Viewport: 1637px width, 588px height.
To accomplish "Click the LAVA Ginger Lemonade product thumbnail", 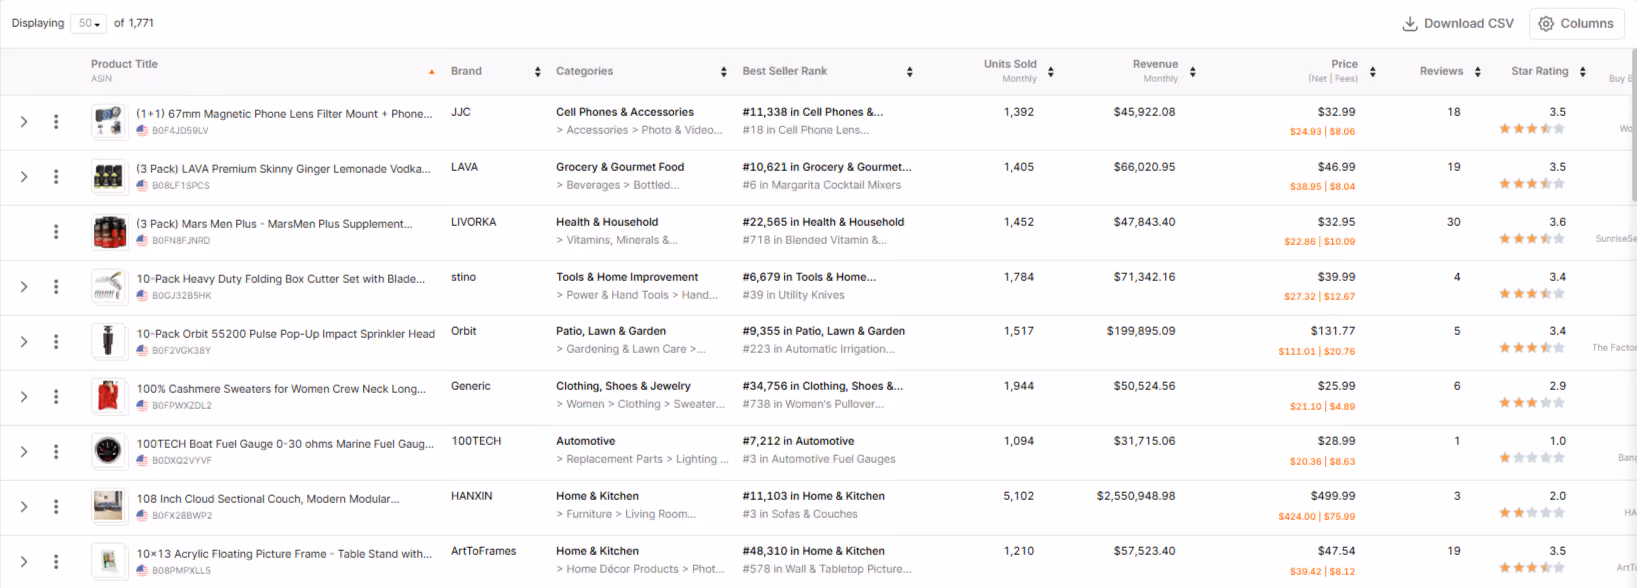I will (x=108, y=177).
